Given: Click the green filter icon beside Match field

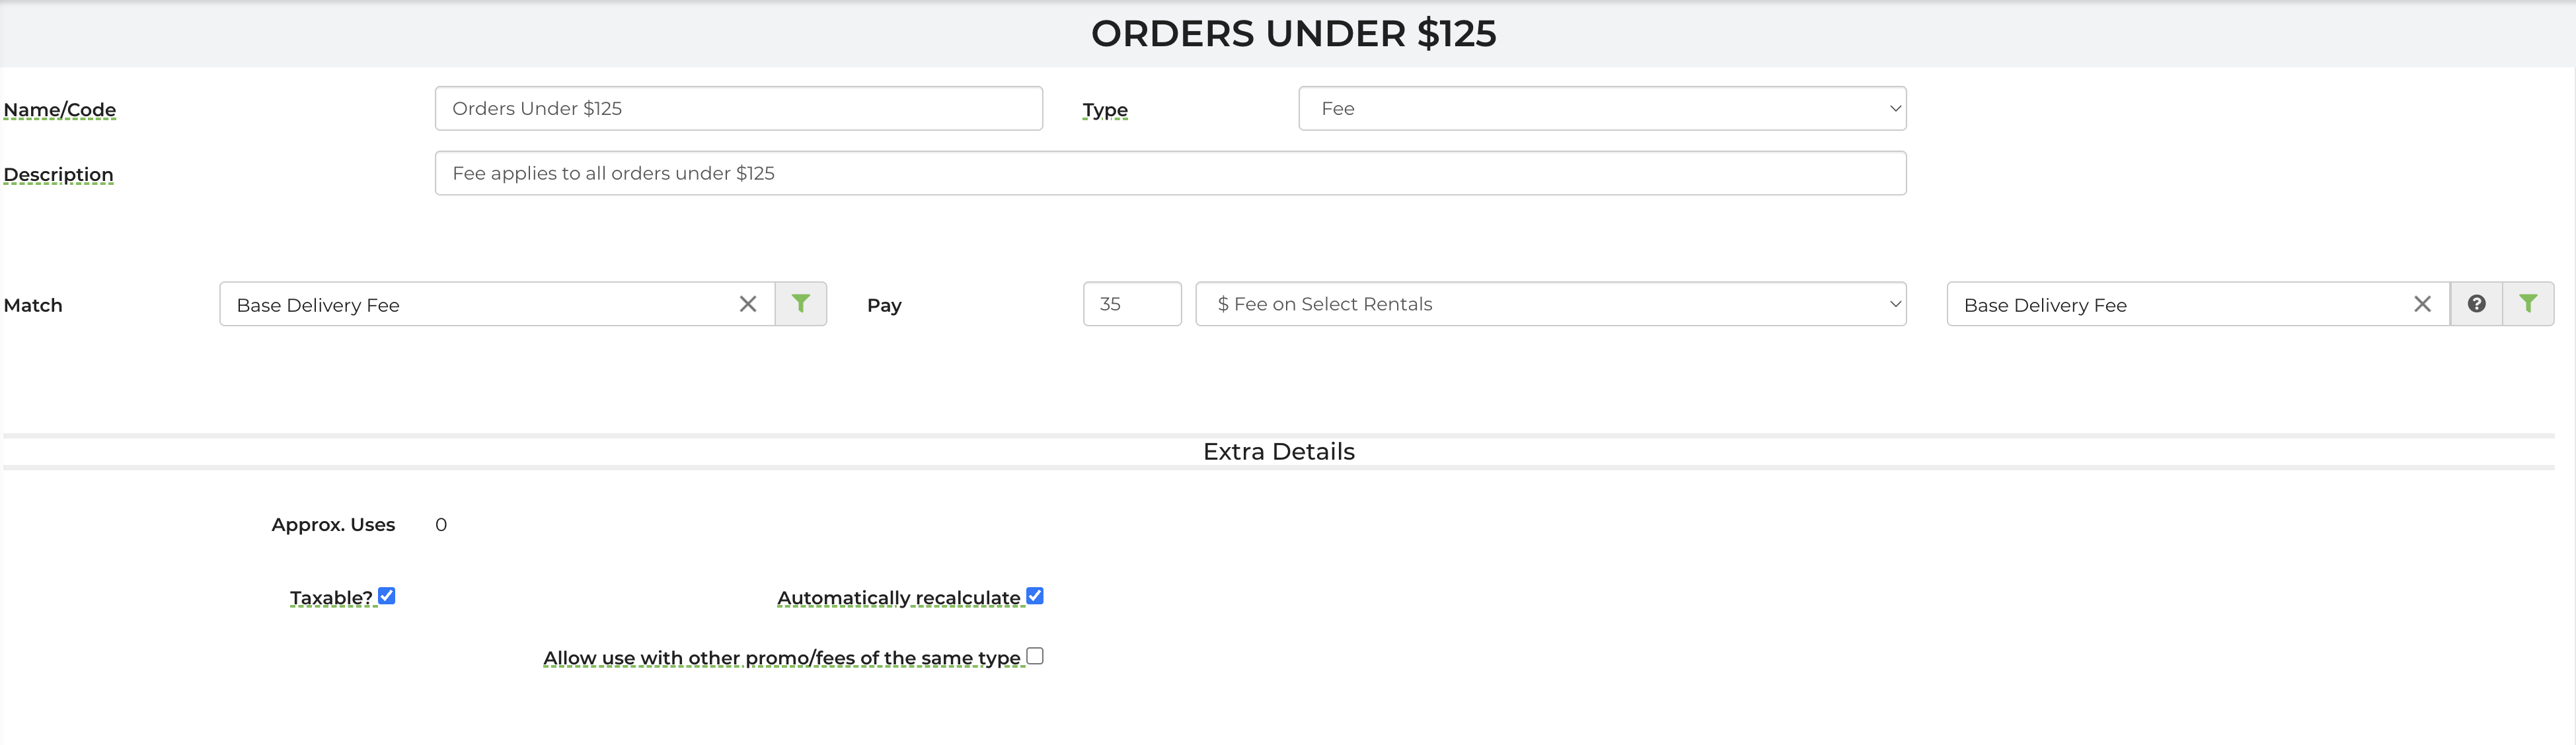Looking at the screenshot, I should [800, 304].
